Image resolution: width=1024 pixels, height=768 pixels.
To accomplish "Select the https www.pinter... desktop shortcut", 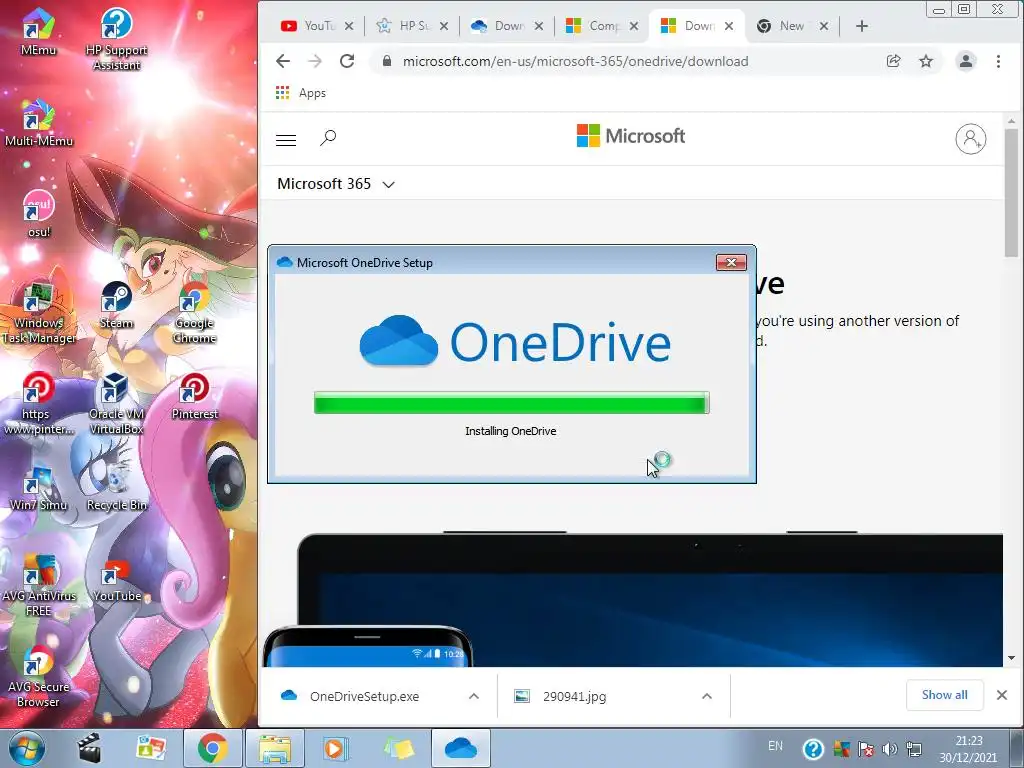I will point(39,403).
